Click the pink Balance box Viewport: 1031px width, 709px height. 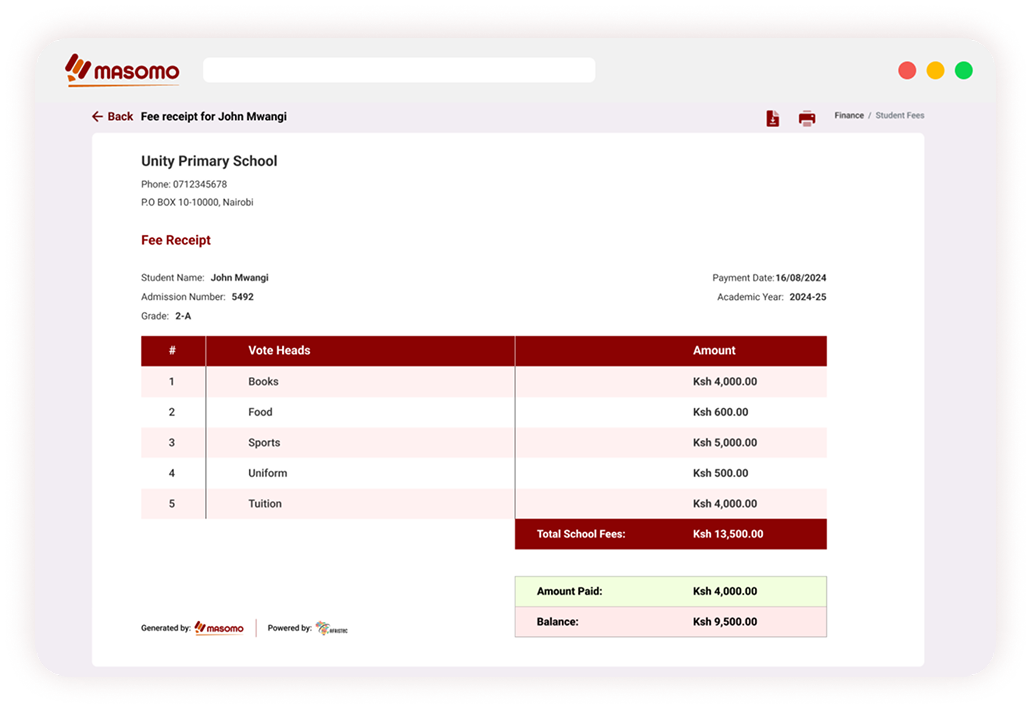[x=670, y=622]
